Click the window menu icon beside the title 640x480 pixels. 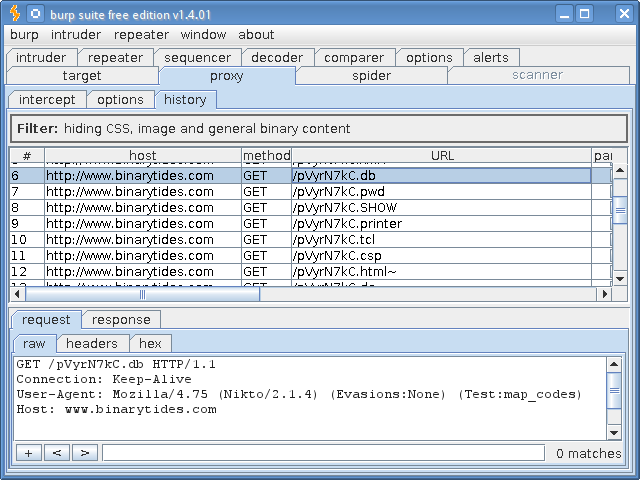[x=35, y=13]
